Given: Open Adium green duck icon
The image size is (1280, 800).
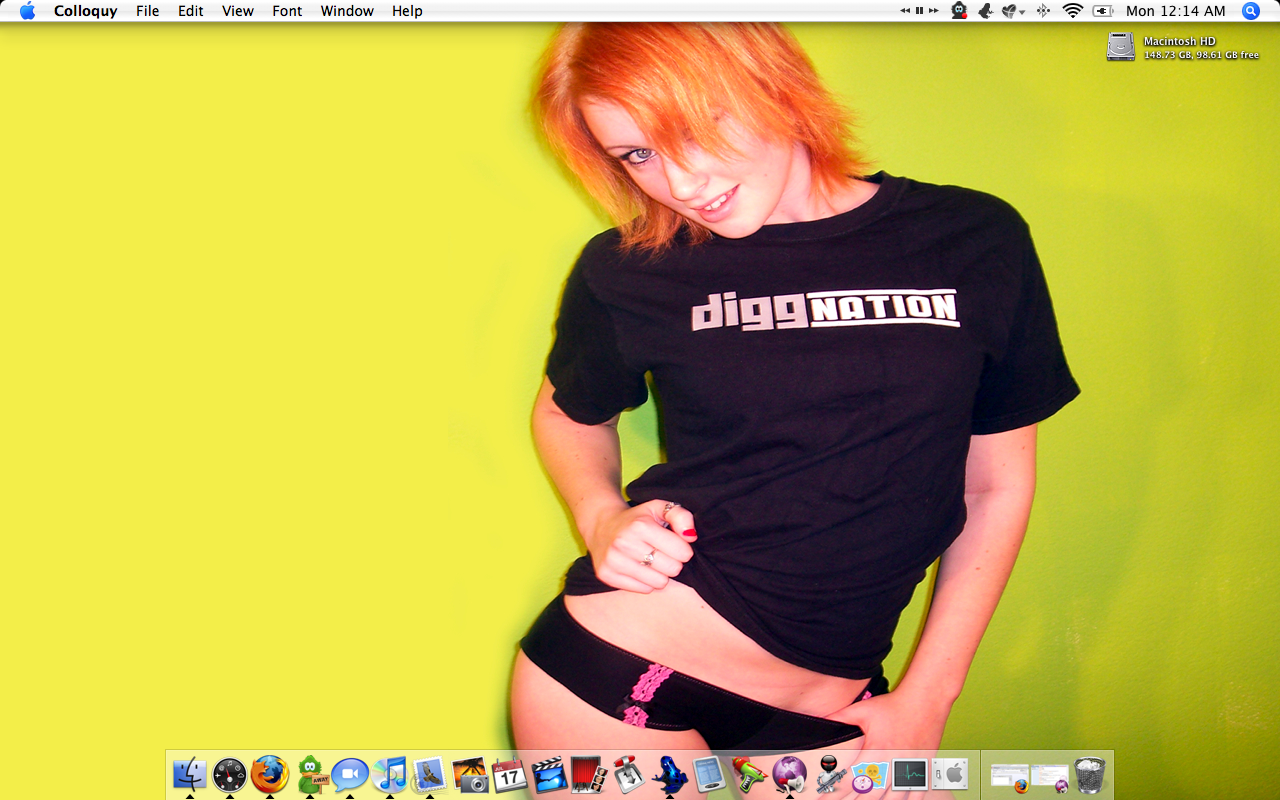Looking at the screenshot, I should pyautogui.click(x=313, y=775).
